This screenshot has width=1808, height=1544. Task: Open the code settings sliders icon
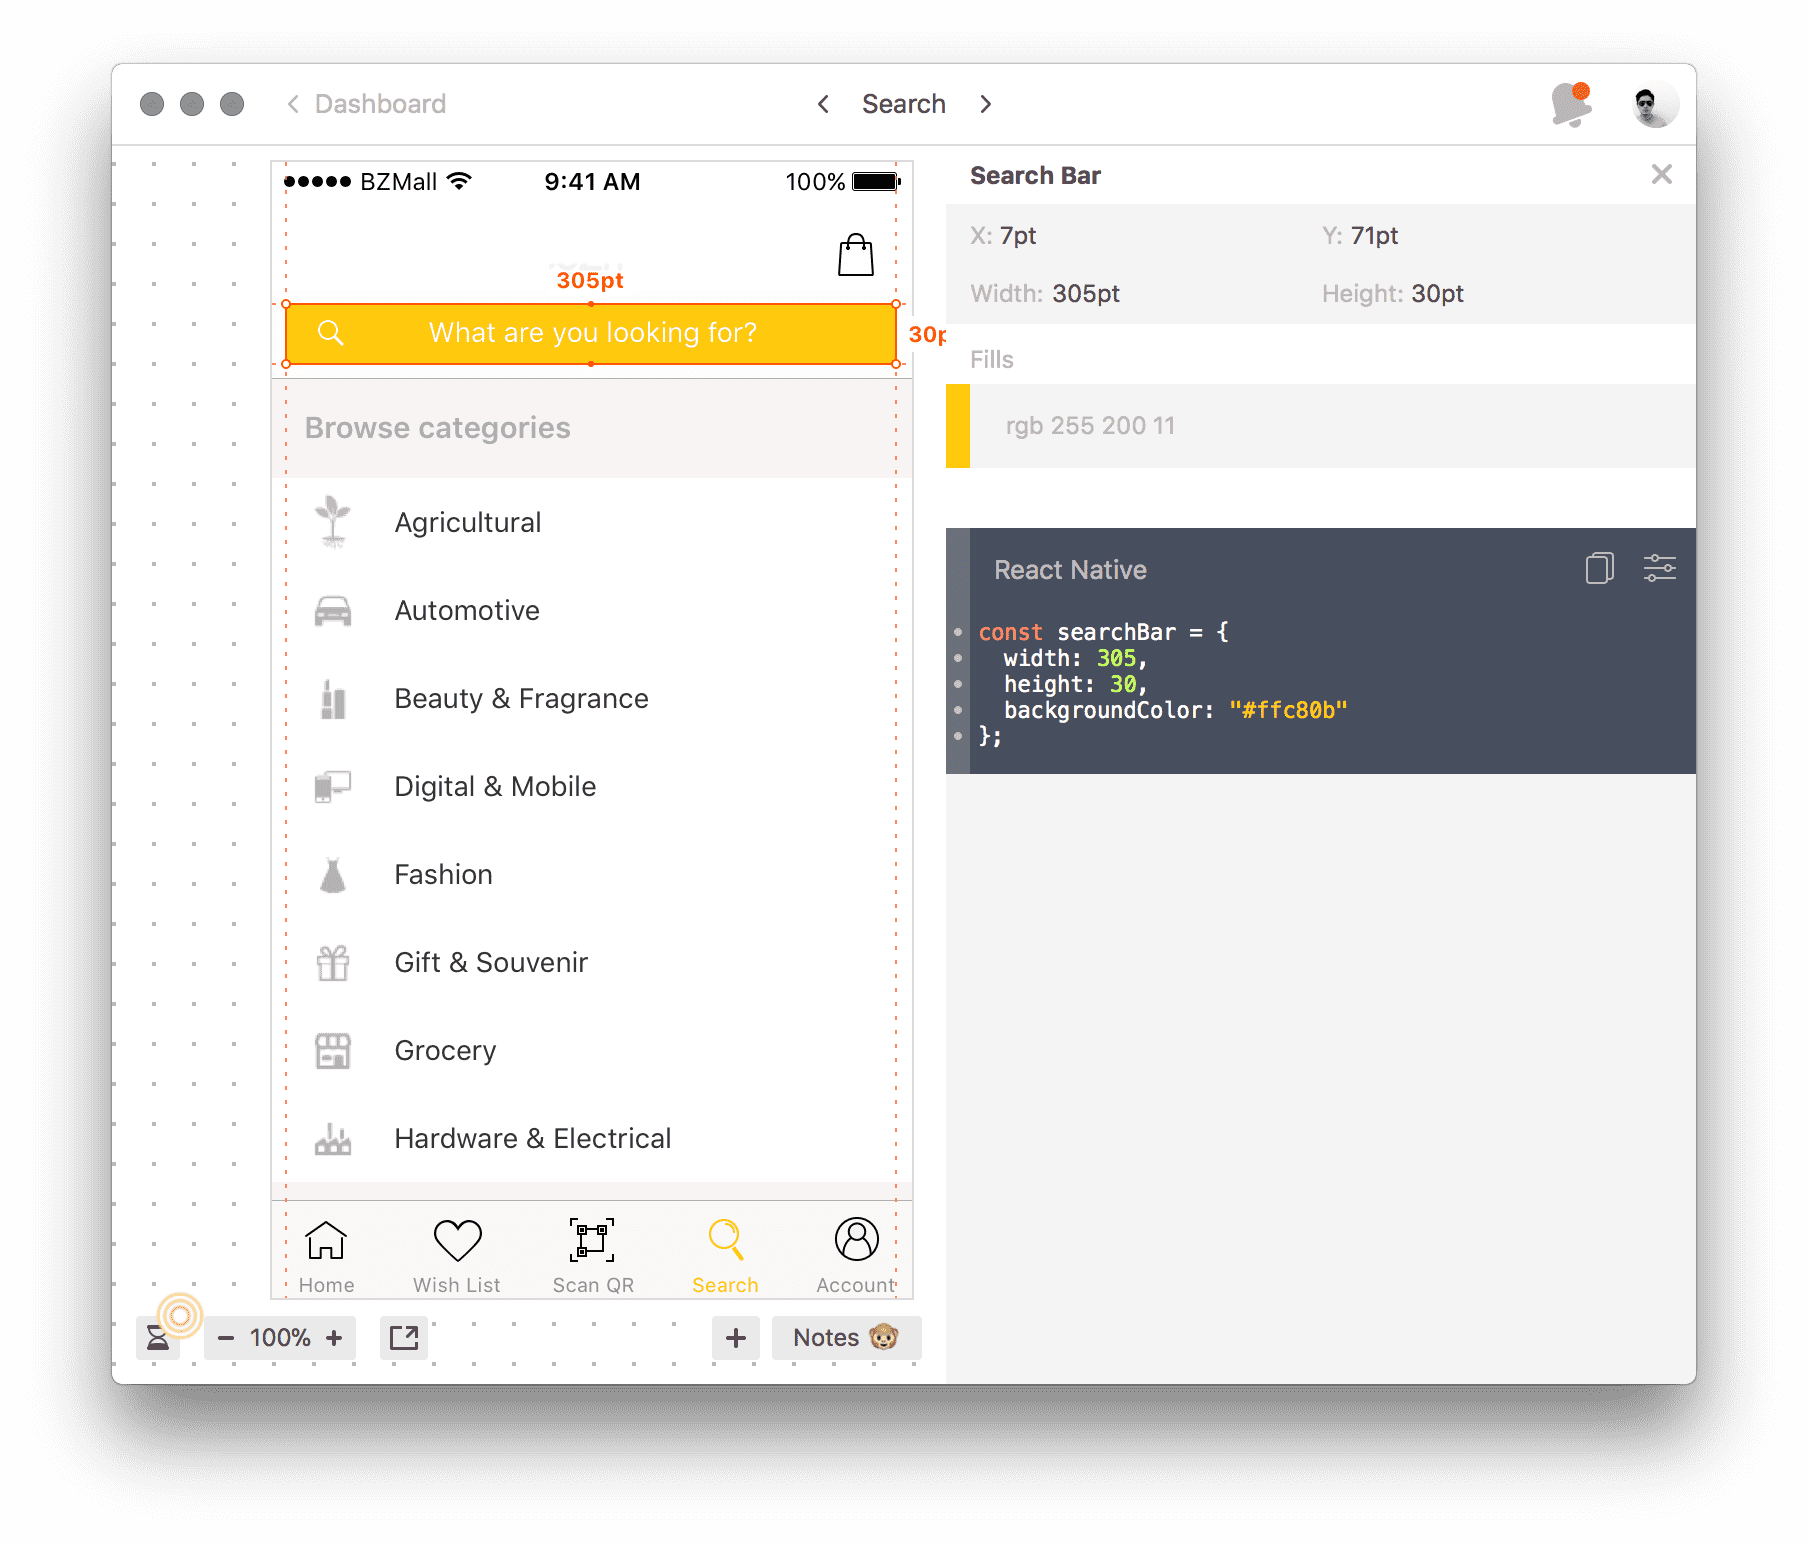(1660, 568)
